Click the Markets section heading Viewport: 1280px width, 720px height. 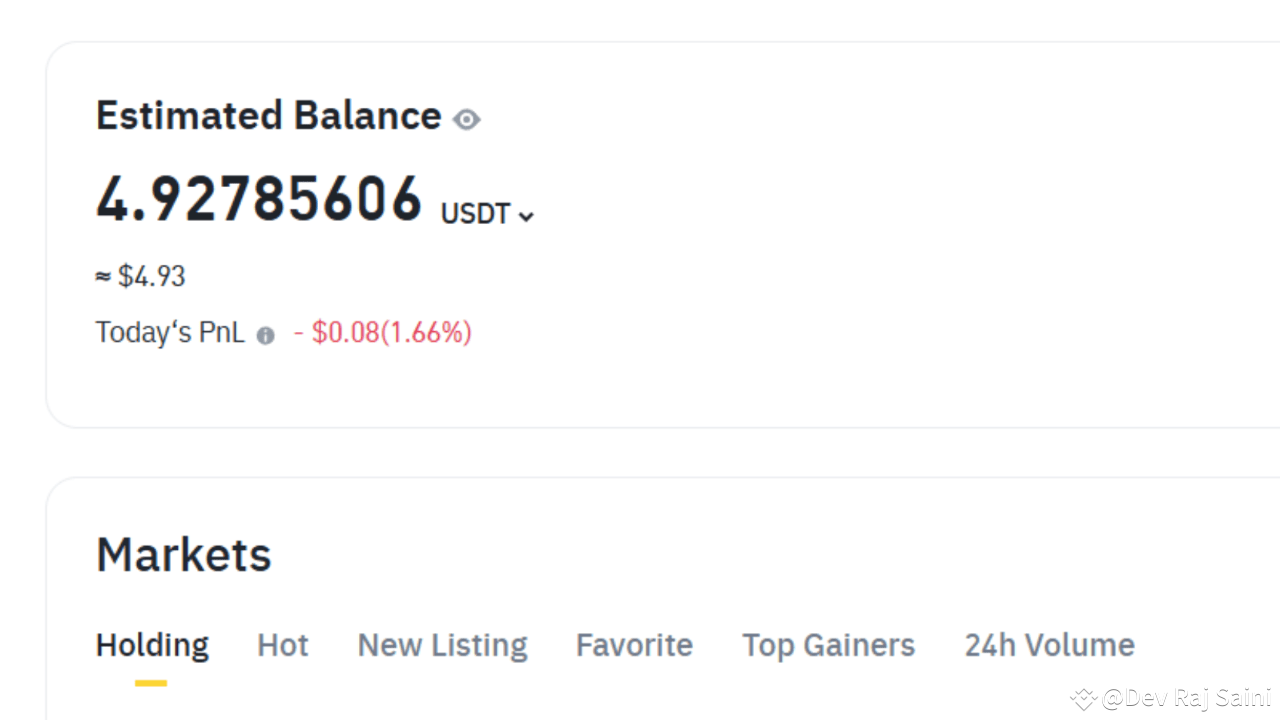(x=184, y=554)
